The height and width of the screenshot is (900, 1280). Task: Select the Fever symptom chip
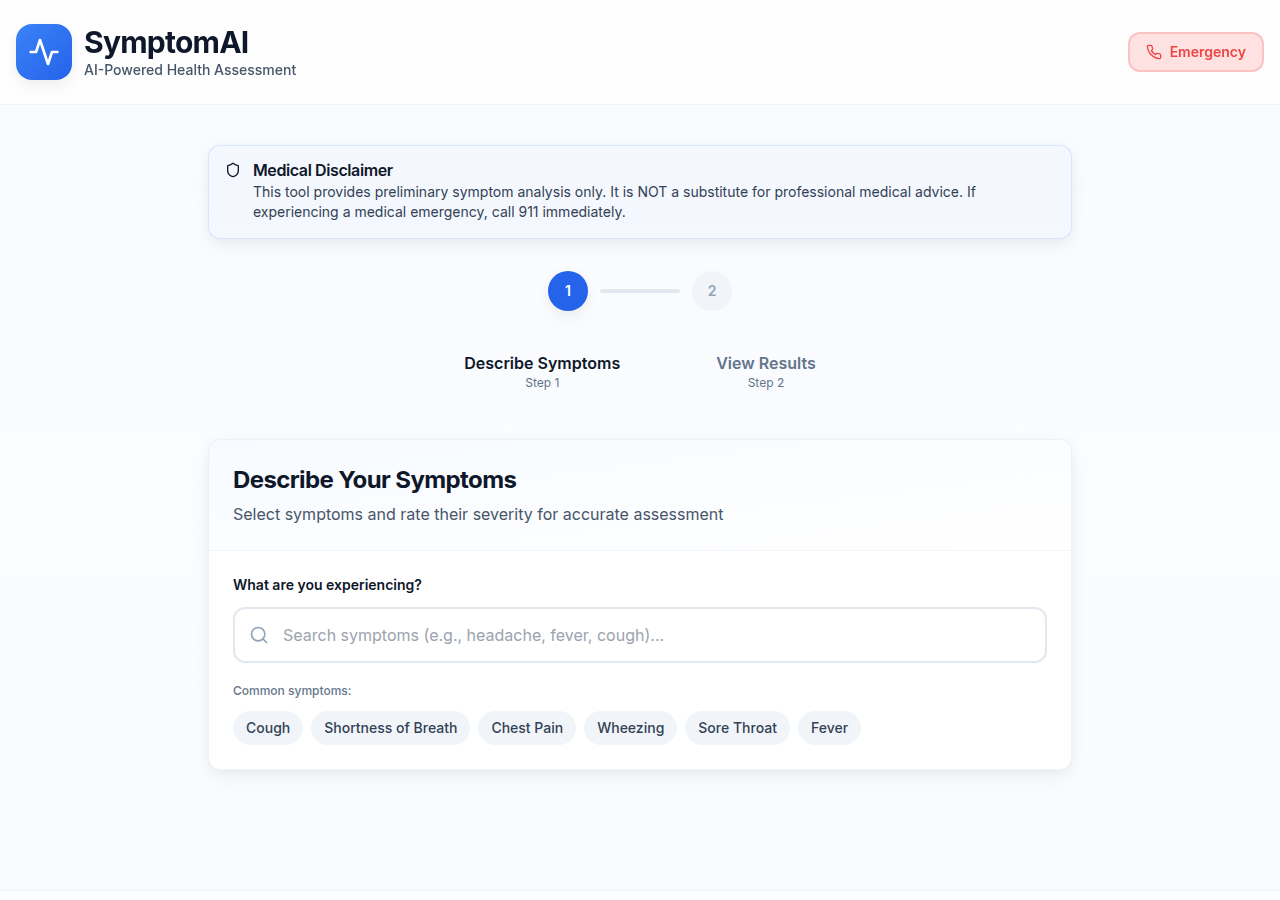pos(829,728)
